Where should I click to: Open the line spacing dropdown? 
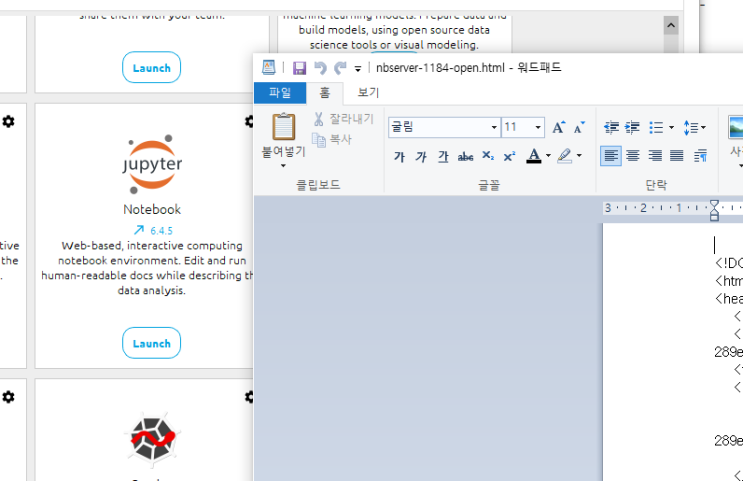pyautogui.click(x=695, y=127)
